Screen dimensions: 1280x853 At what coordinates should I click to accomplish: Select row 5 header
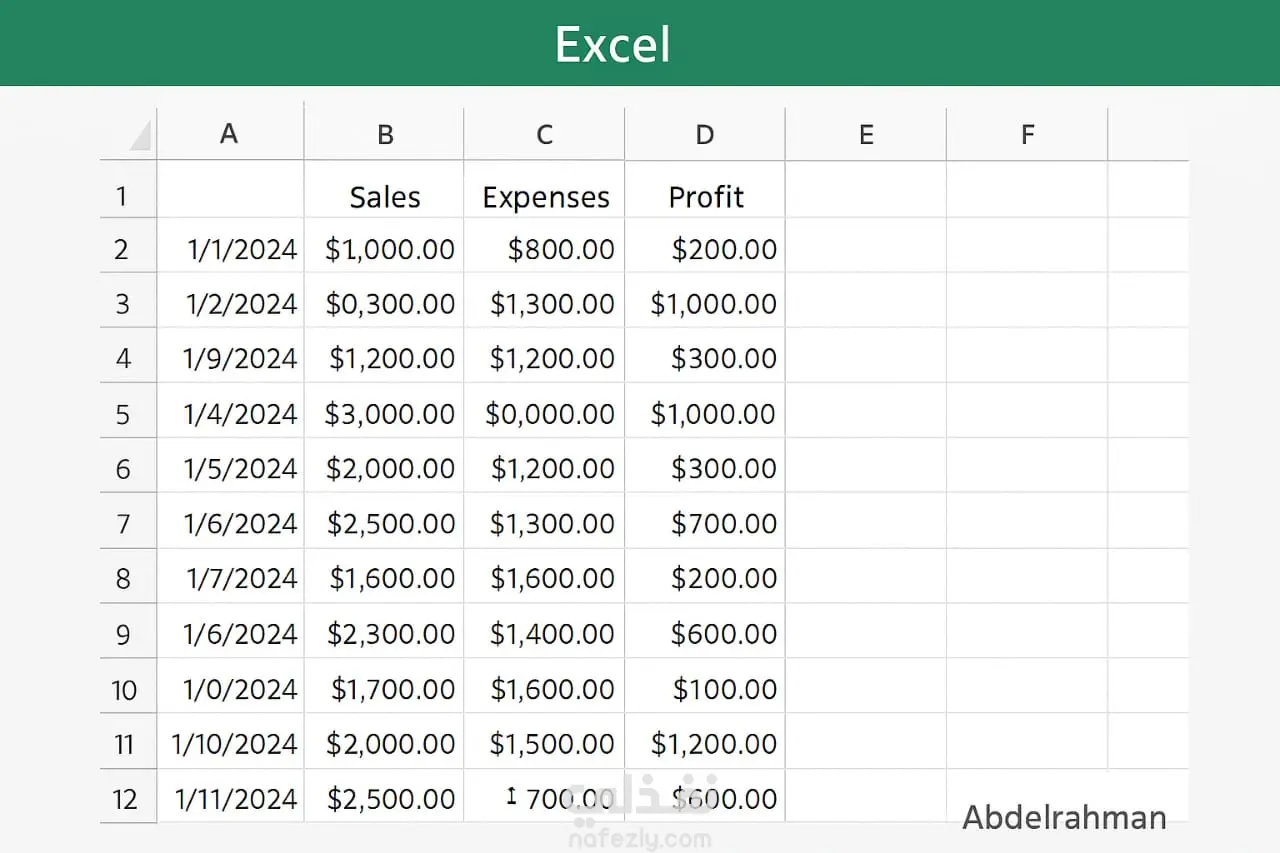pyautogui.click(x=123, y=414)
